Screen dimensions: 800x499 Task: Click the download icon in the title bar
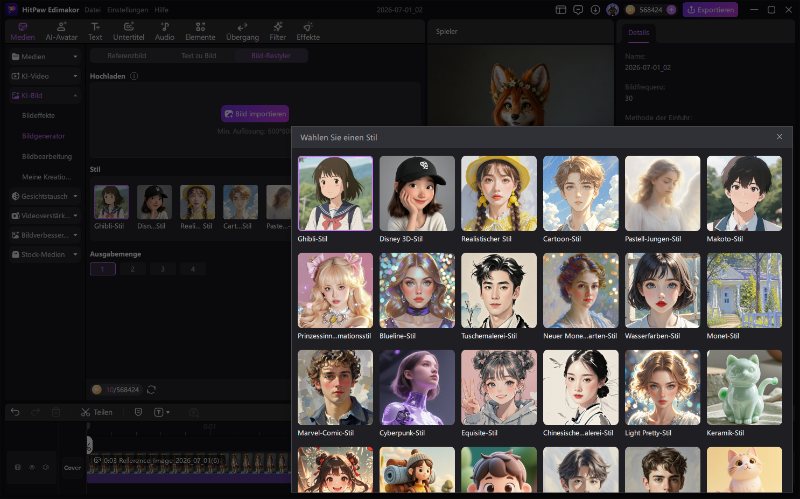coord(595,10)
